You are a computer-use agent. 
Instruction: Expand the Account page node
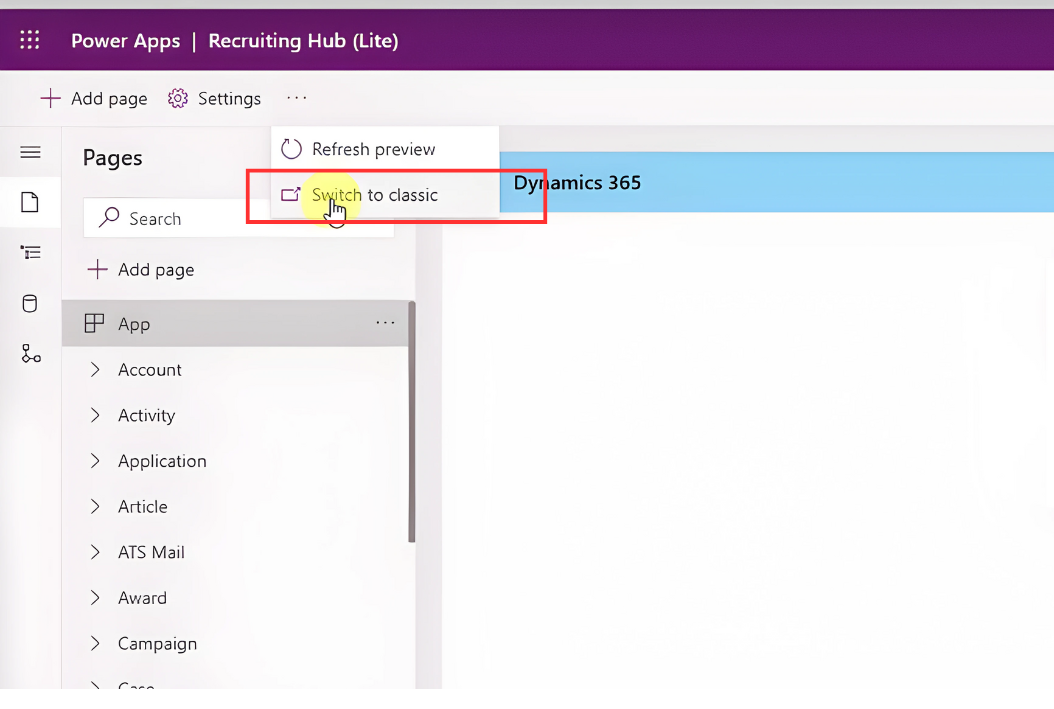(x=95, y=370)
